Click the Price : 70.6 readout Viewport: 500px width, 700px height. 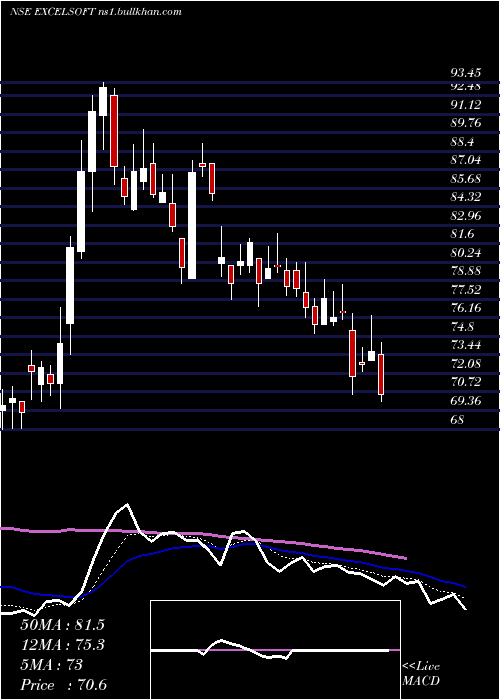(x=63, y=685)
